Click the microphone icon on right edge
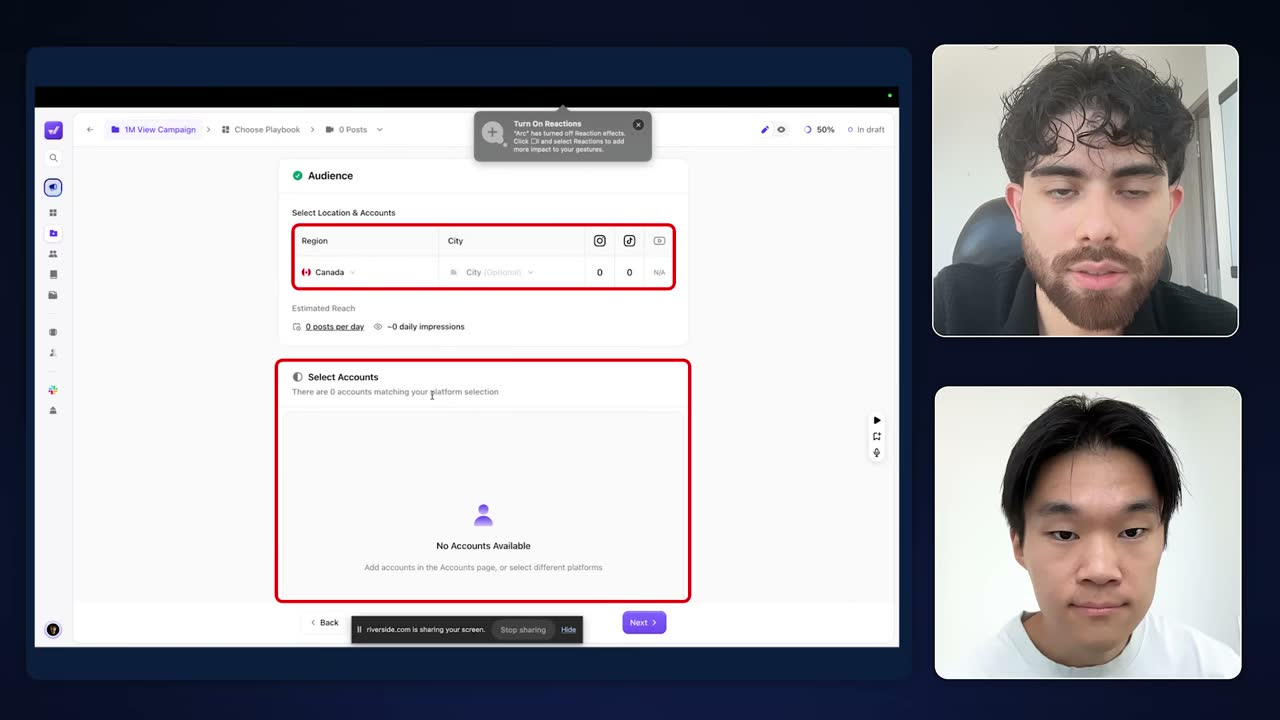This screenshot has height=720, width=1280. [x=877, y=452]
